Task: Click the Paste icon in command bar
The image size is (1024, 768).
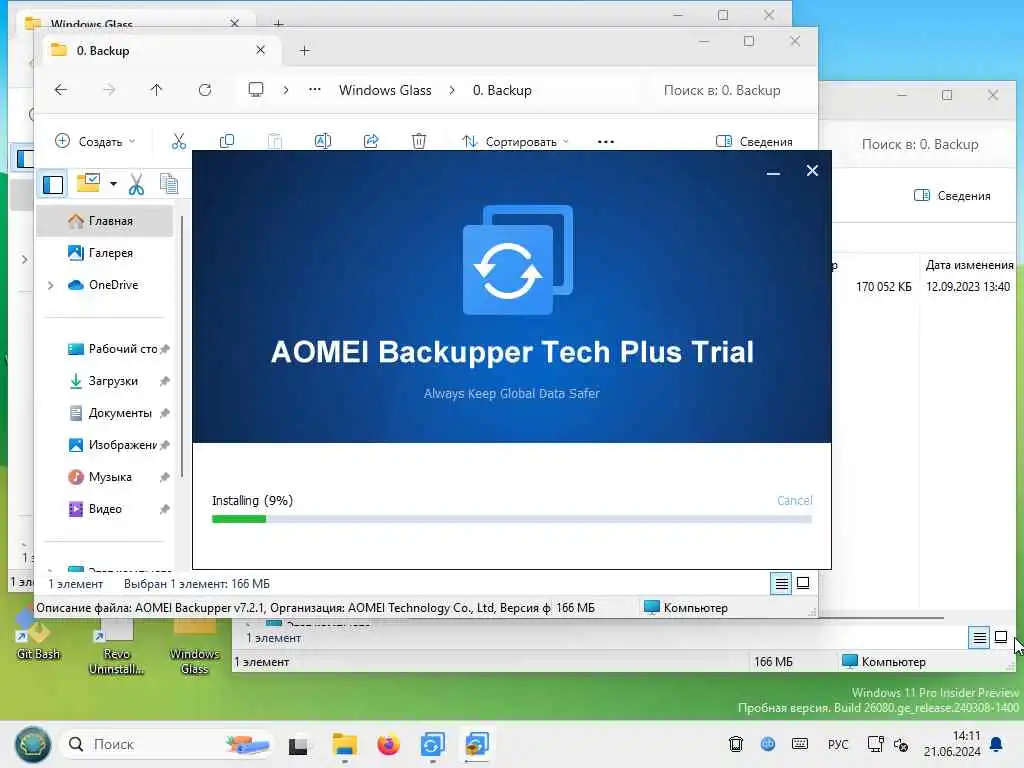Action: (275, 141)
